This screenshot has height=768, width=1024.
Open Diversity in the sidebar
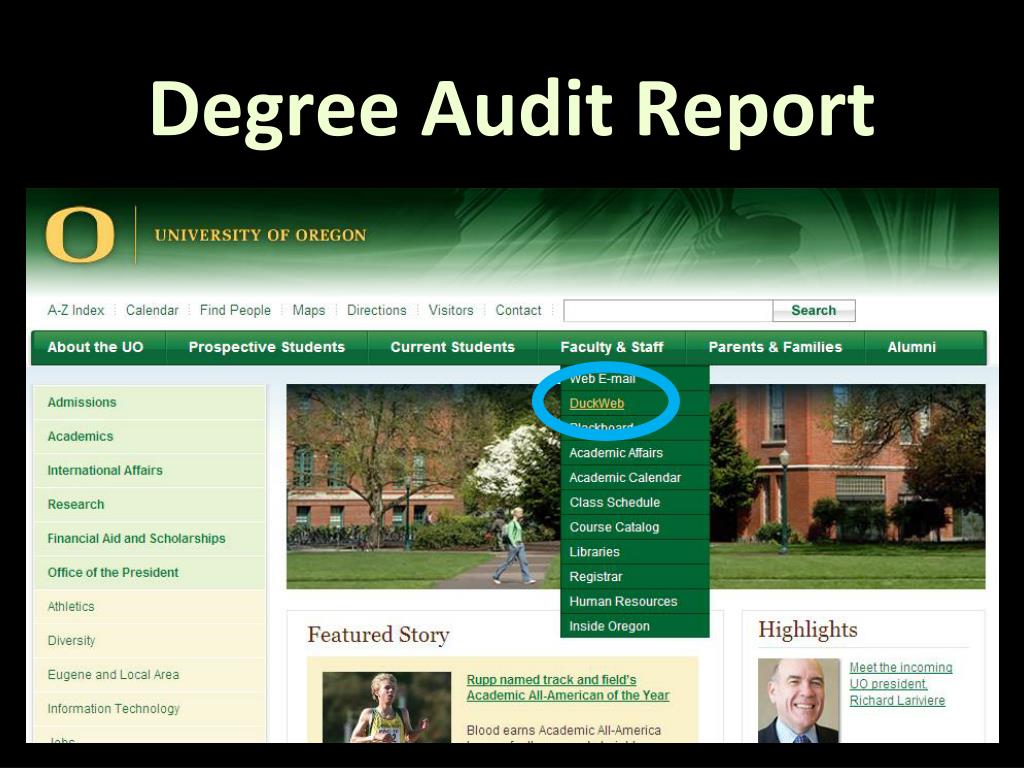[x=150, y=641]
